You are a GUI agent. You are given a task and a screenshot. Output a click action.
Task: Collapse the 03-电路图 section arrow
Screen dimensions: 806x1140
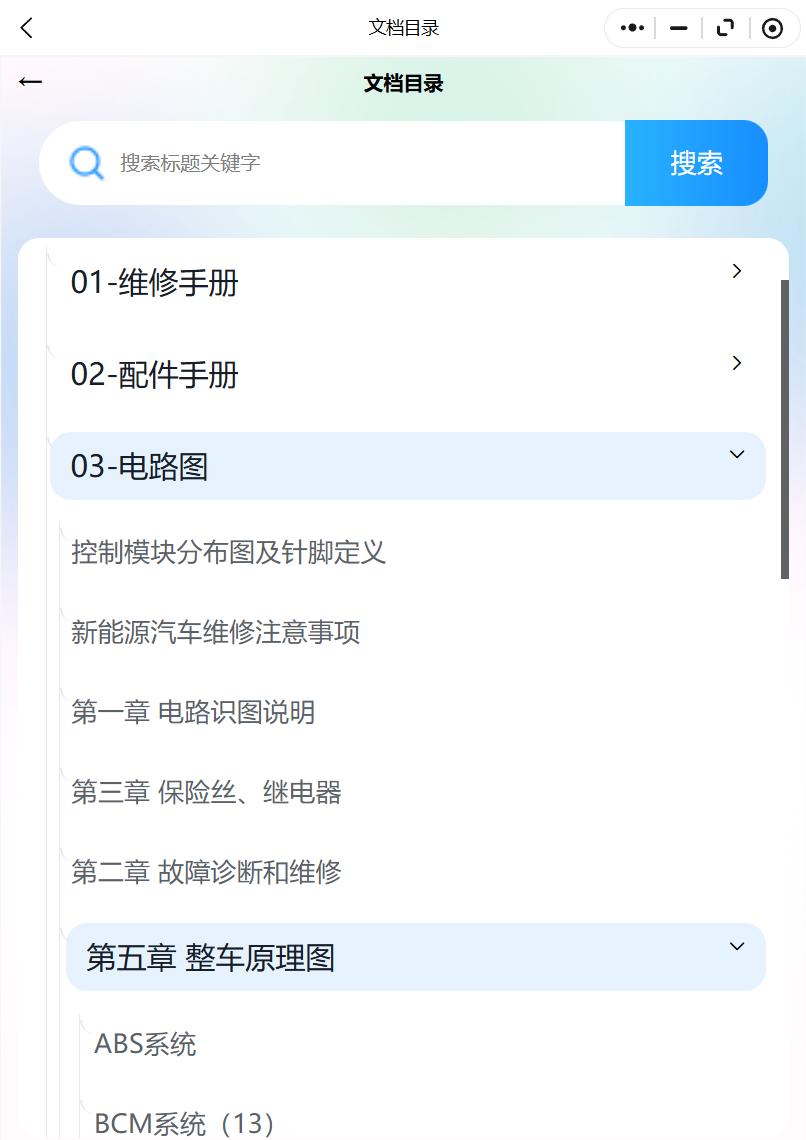[737, 455]
